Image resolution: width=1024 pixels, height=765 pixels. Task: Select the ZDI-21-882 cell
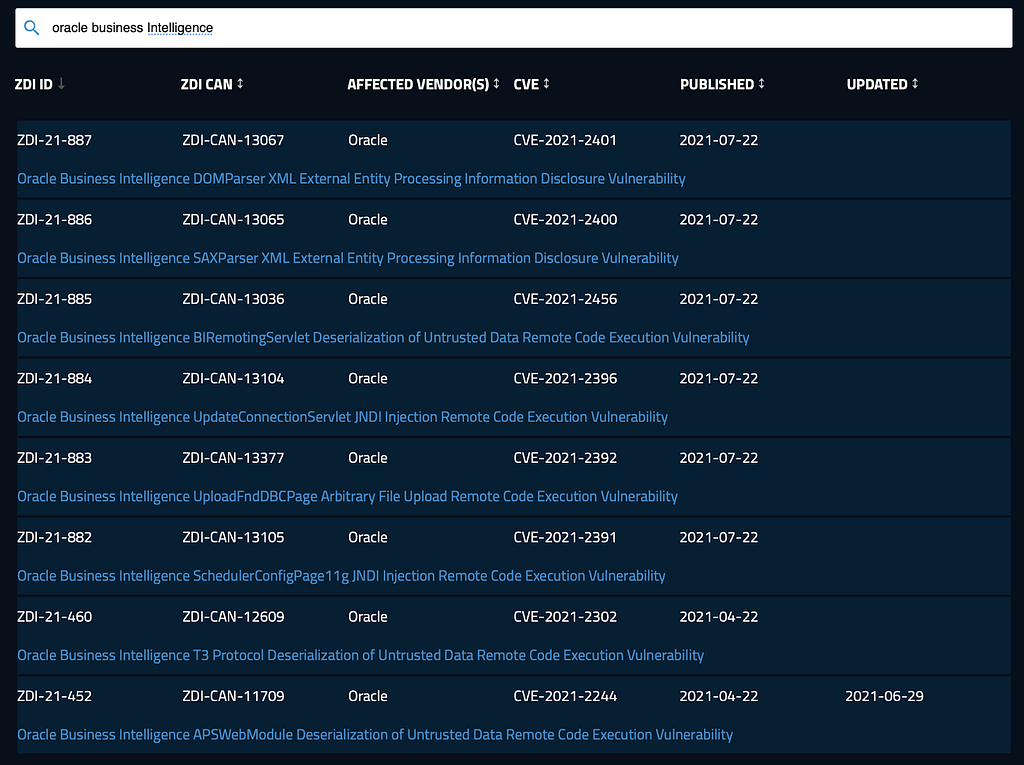54,537
